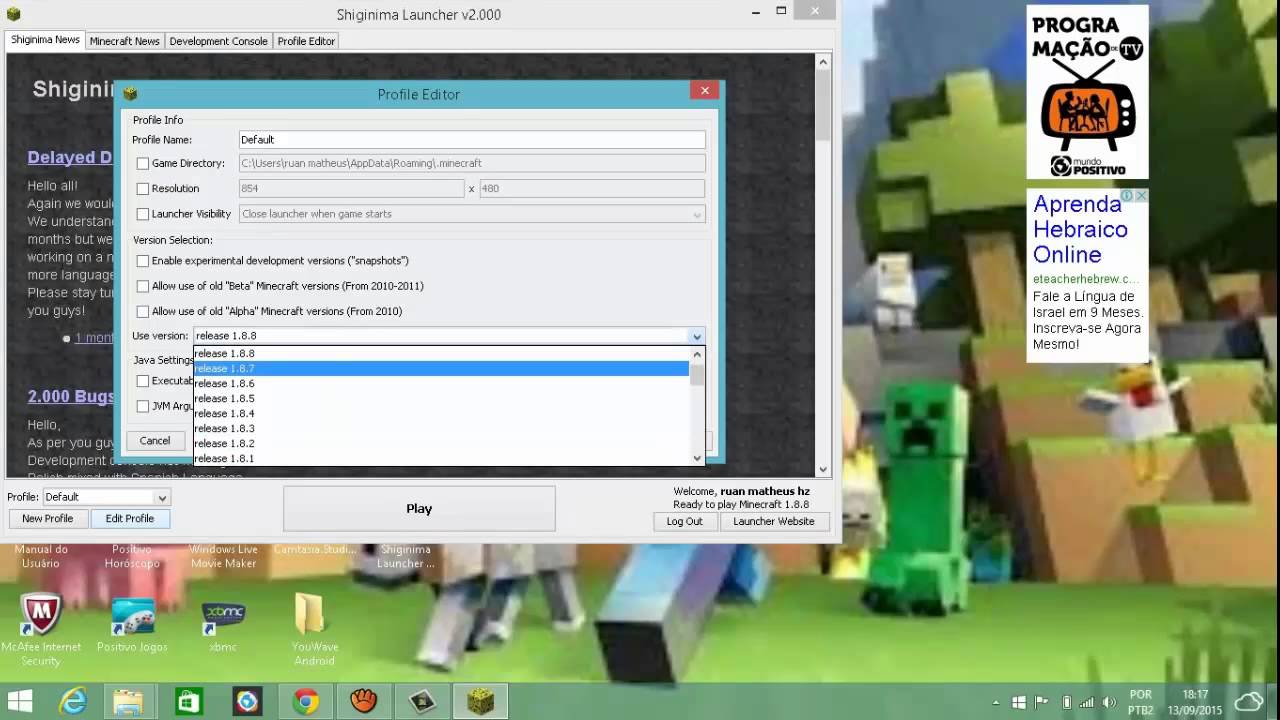The image size is (1280, 720).
Task: Enable the Game Directory checkbox
Action: pyautogui.click(x=143, y=163)
